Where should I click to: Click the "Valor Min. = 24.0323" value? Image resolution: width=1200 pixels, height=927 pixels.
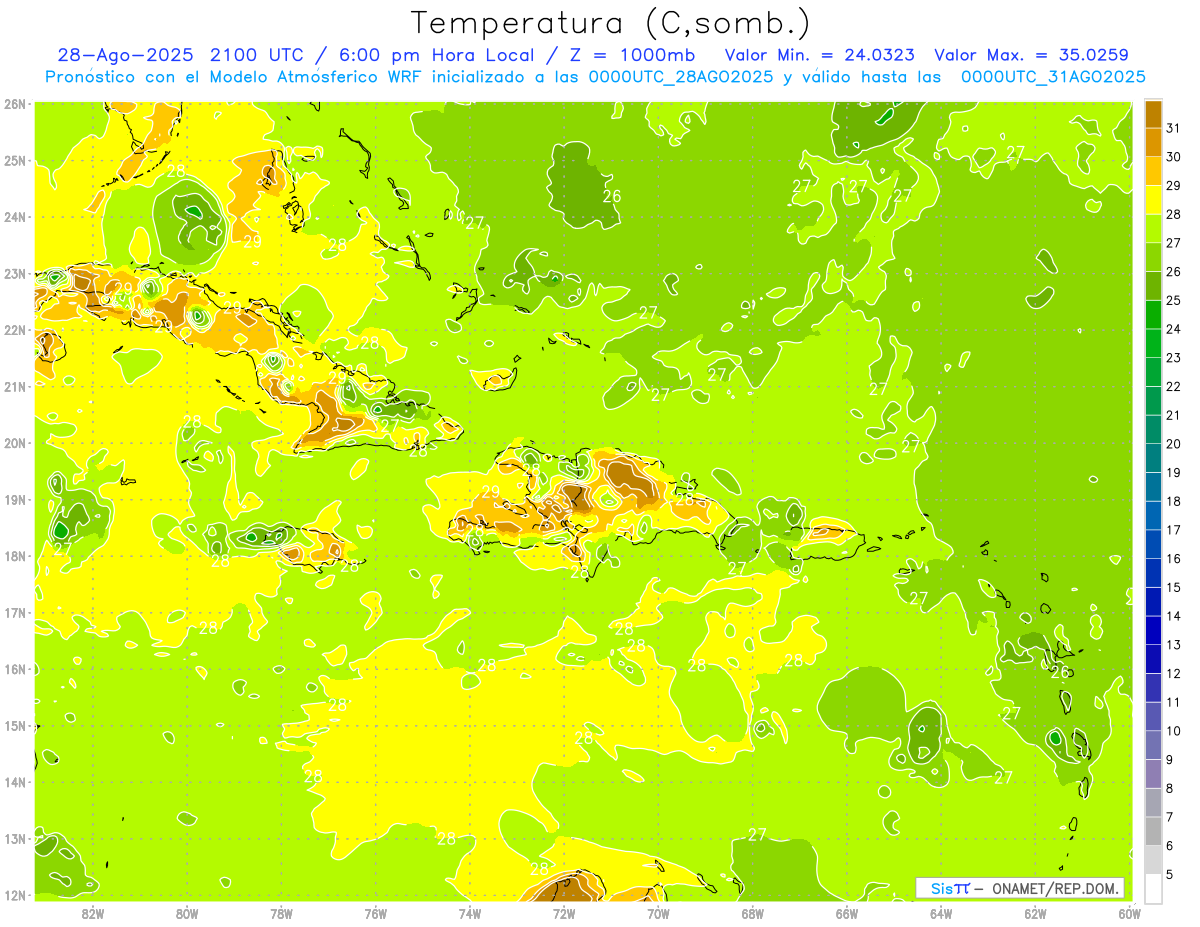[x=819, y=56]
